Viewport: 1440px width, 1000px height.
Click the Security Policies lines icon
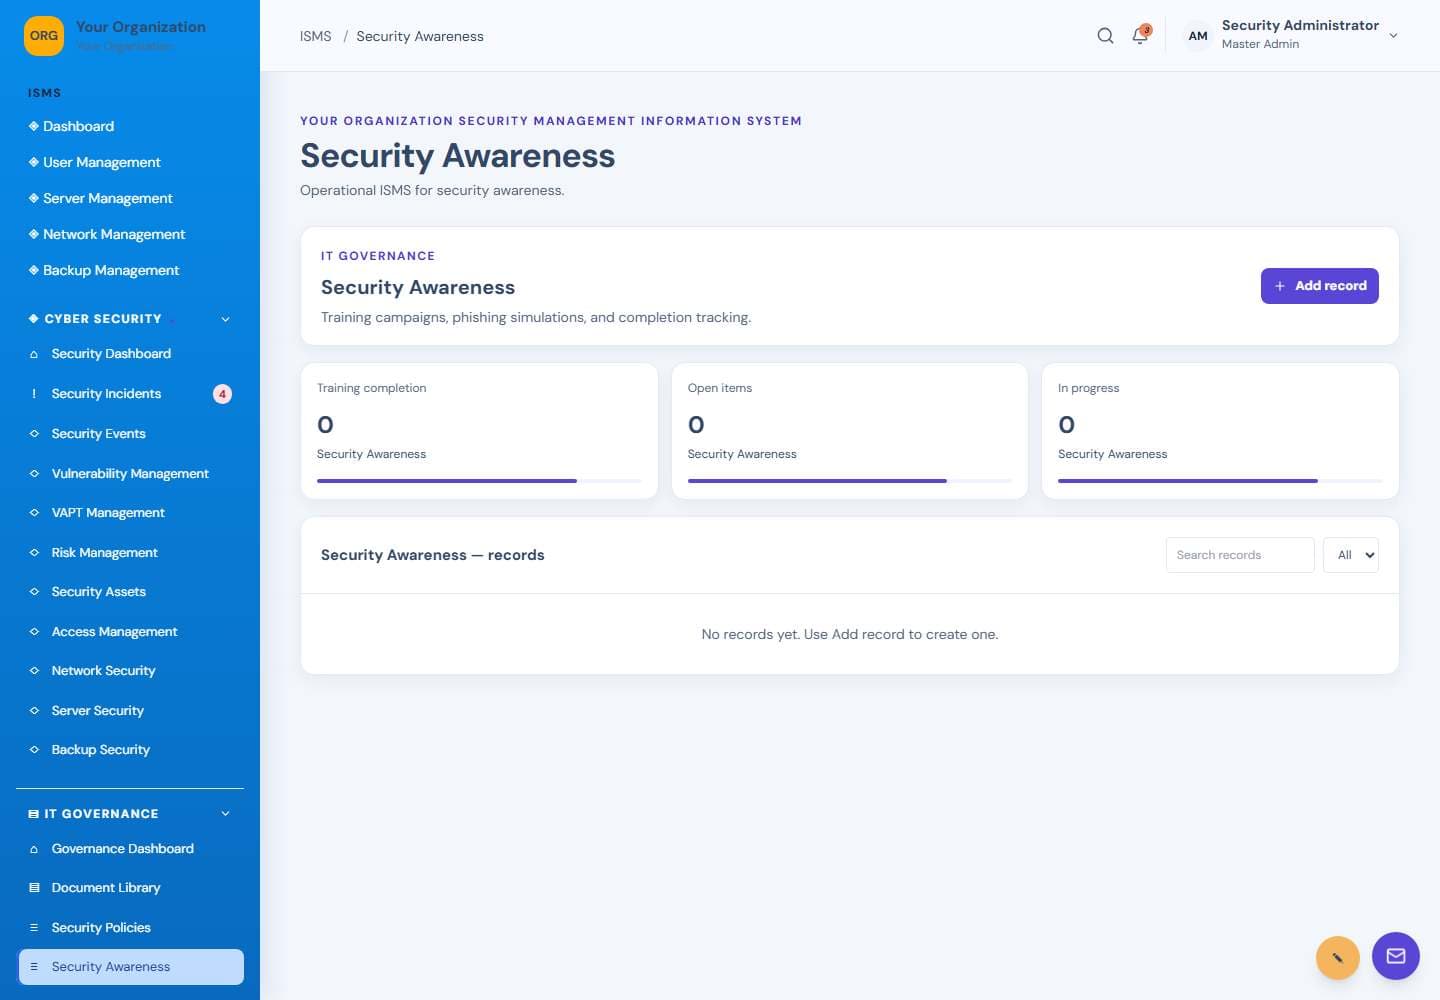34,928
